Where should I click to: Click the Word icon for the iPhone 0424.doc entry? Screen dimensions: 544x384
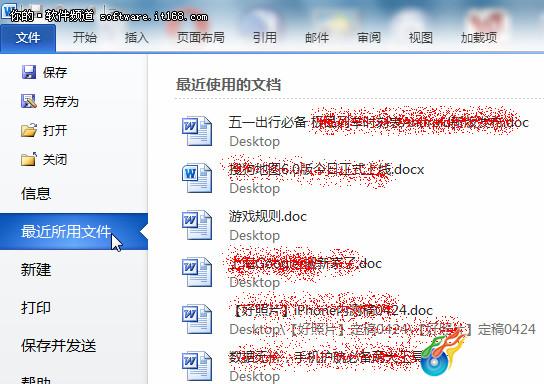click(197, 319)
